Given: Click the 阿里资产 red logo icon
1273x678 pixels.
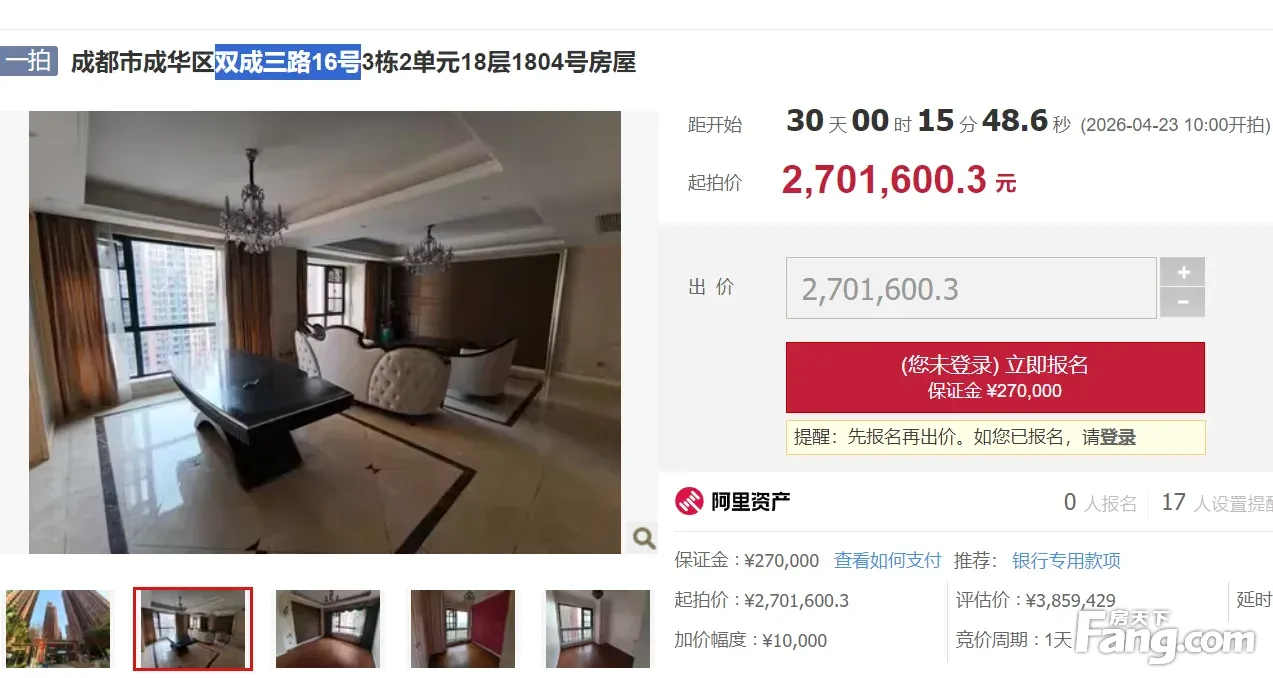Looking at the screenshot, I should click(689, 502).
